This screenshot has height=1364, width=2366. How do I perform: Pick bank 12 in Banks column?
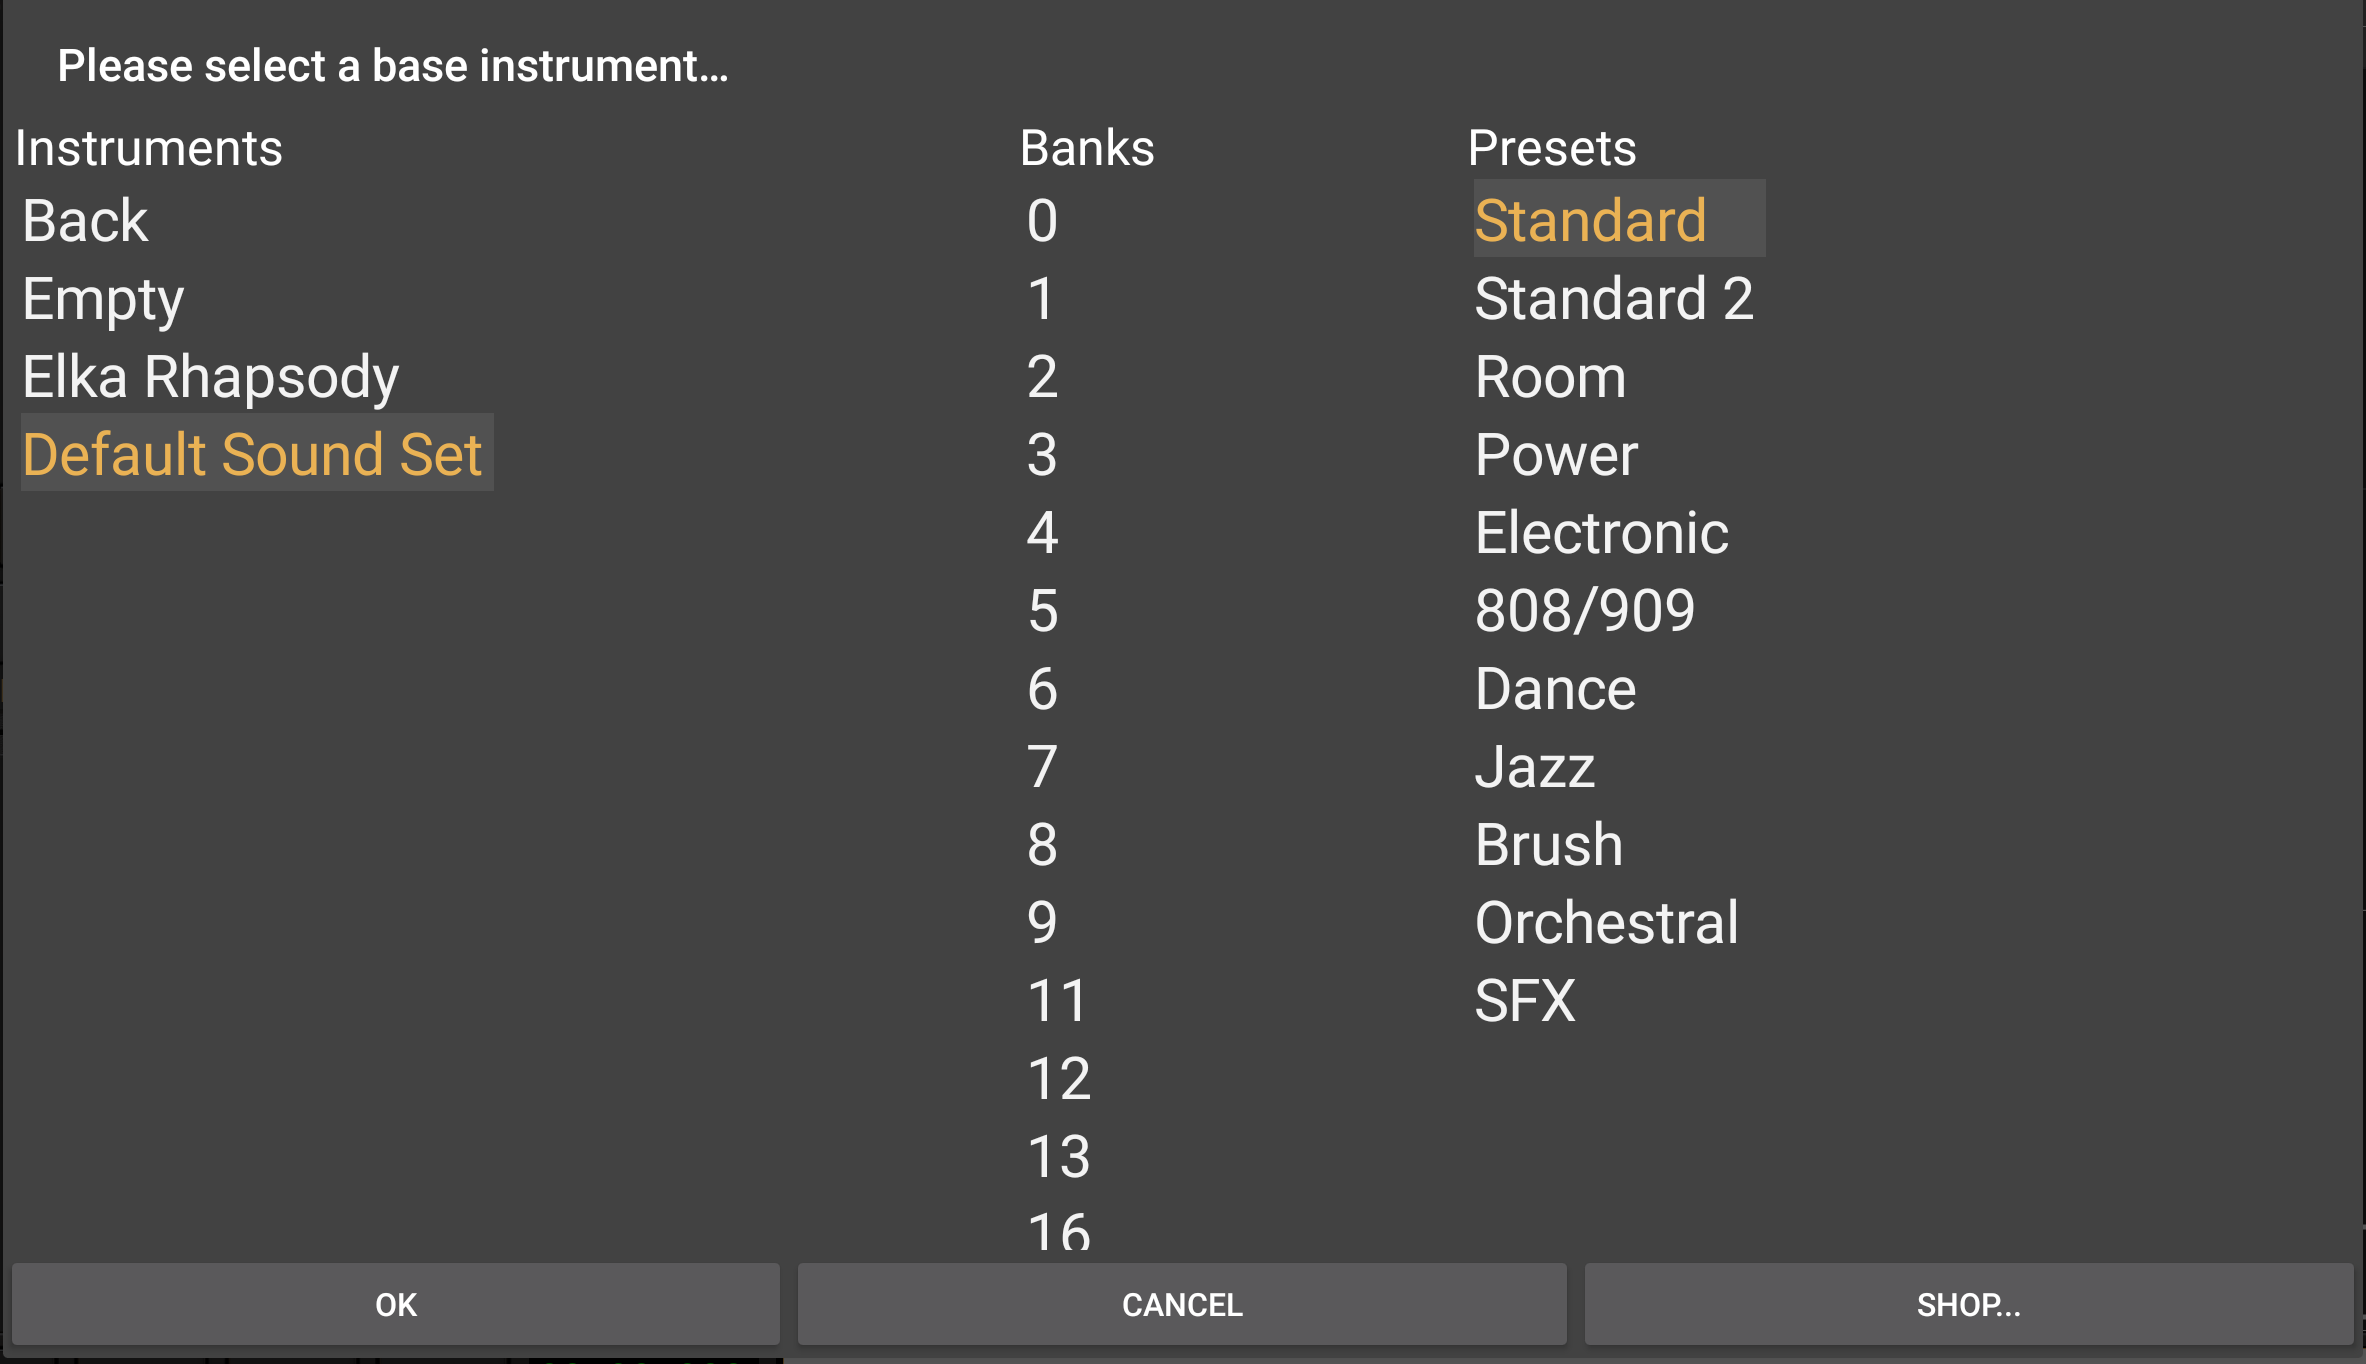pyautogui.click(x=1058, y=1079)
